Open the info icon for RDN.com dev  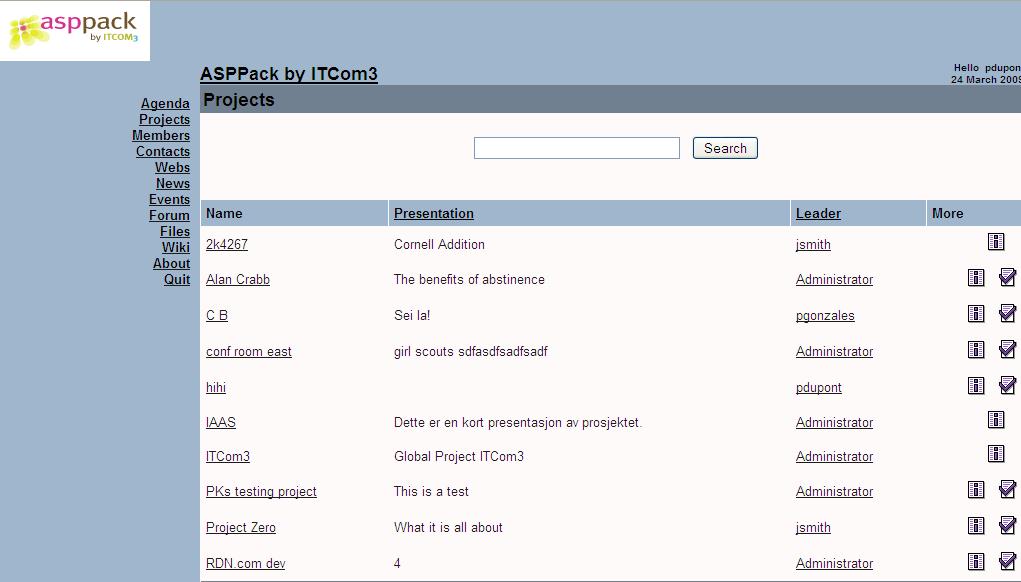coord(975,561)
